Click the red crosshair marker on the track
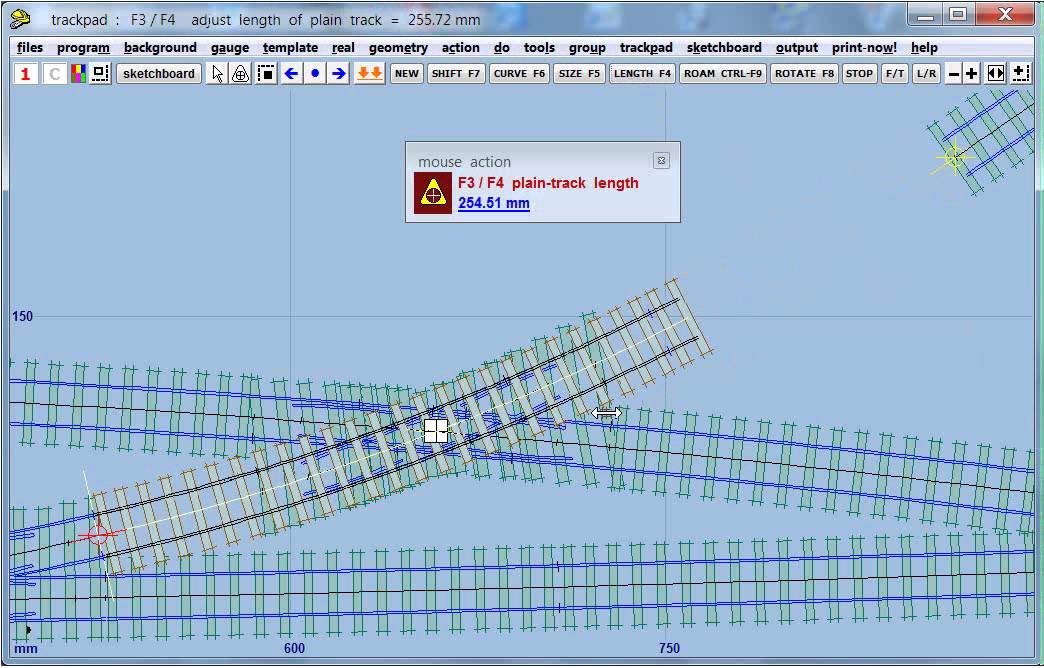The image size is (1044, 668). [x=99, y=534]
